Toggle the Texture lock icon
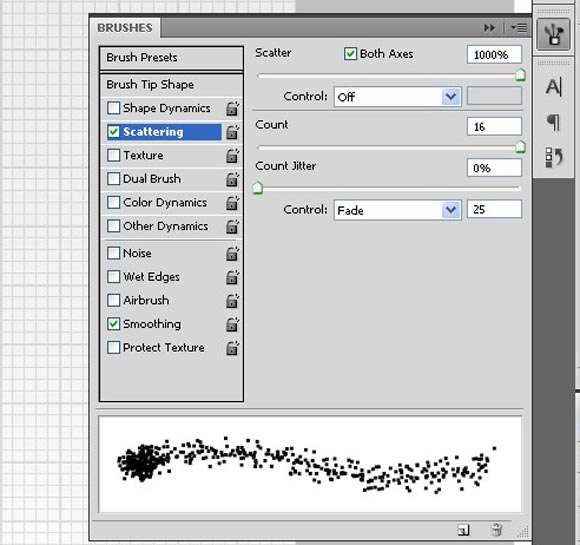The height and width of the screenshot is (545, 580). [x=232, y=156]
